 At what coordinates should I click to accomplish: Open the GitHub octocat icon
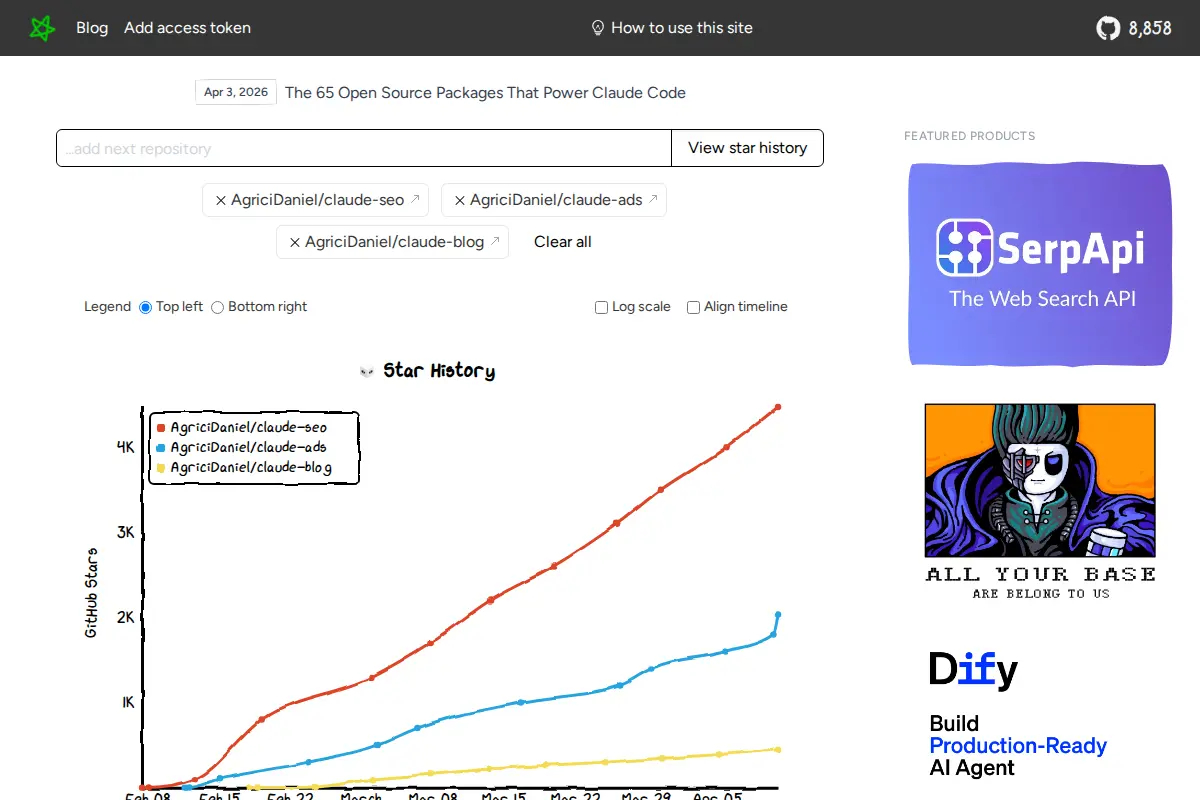click(x=1107, y=28)
